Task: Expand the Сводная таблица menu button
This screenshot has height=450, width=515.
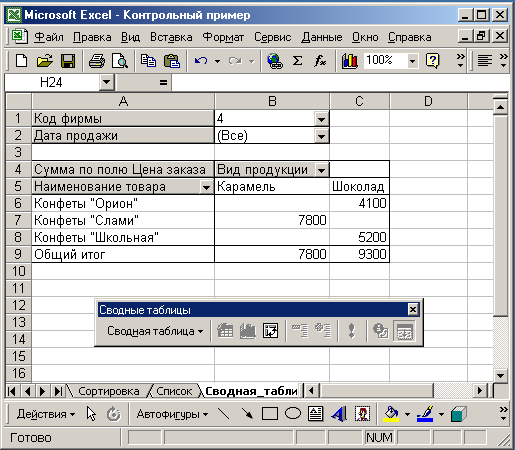Action: [x=155, y=331]
